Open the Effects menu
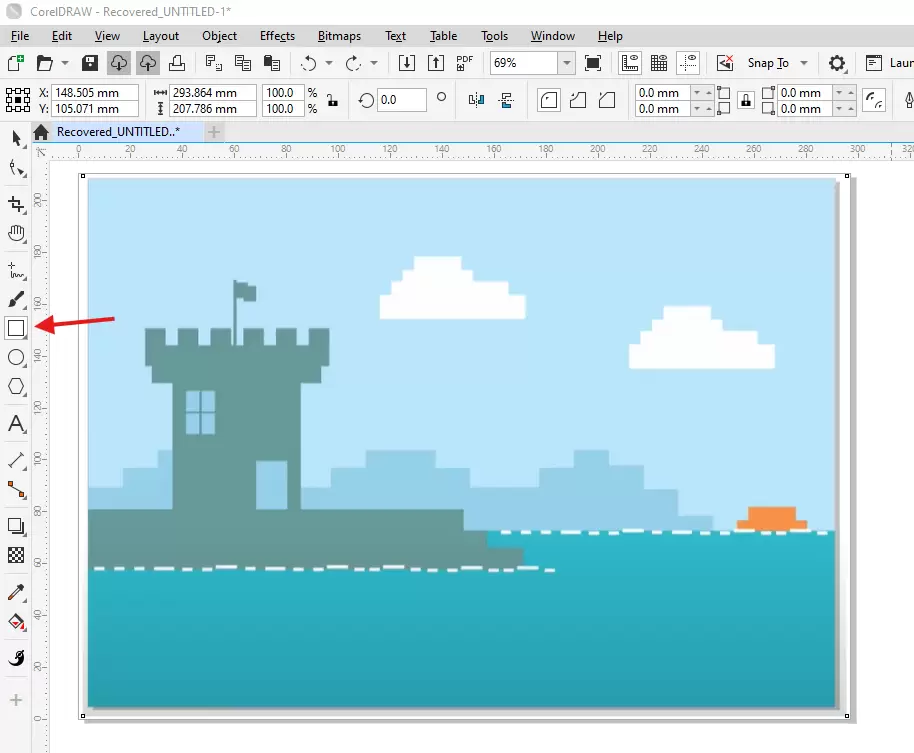 pos(277,36)
